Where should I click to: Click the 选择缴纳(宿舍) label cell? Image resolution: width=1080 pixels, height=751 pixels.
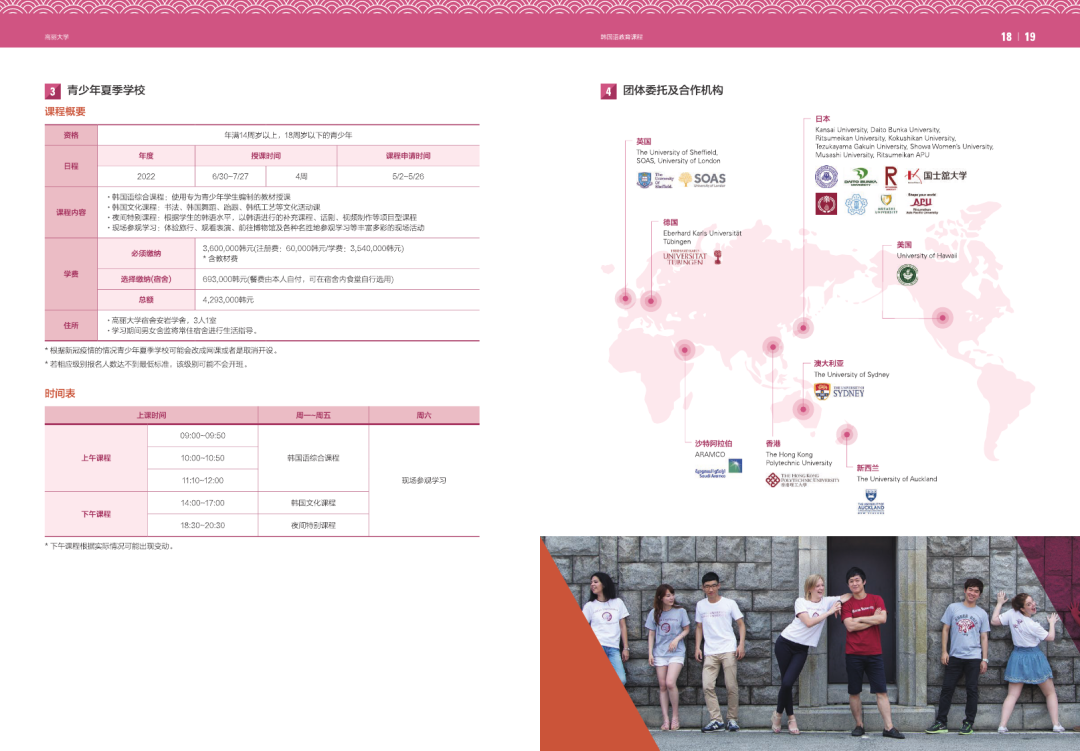pyautogui.click(x=146, y=279)
